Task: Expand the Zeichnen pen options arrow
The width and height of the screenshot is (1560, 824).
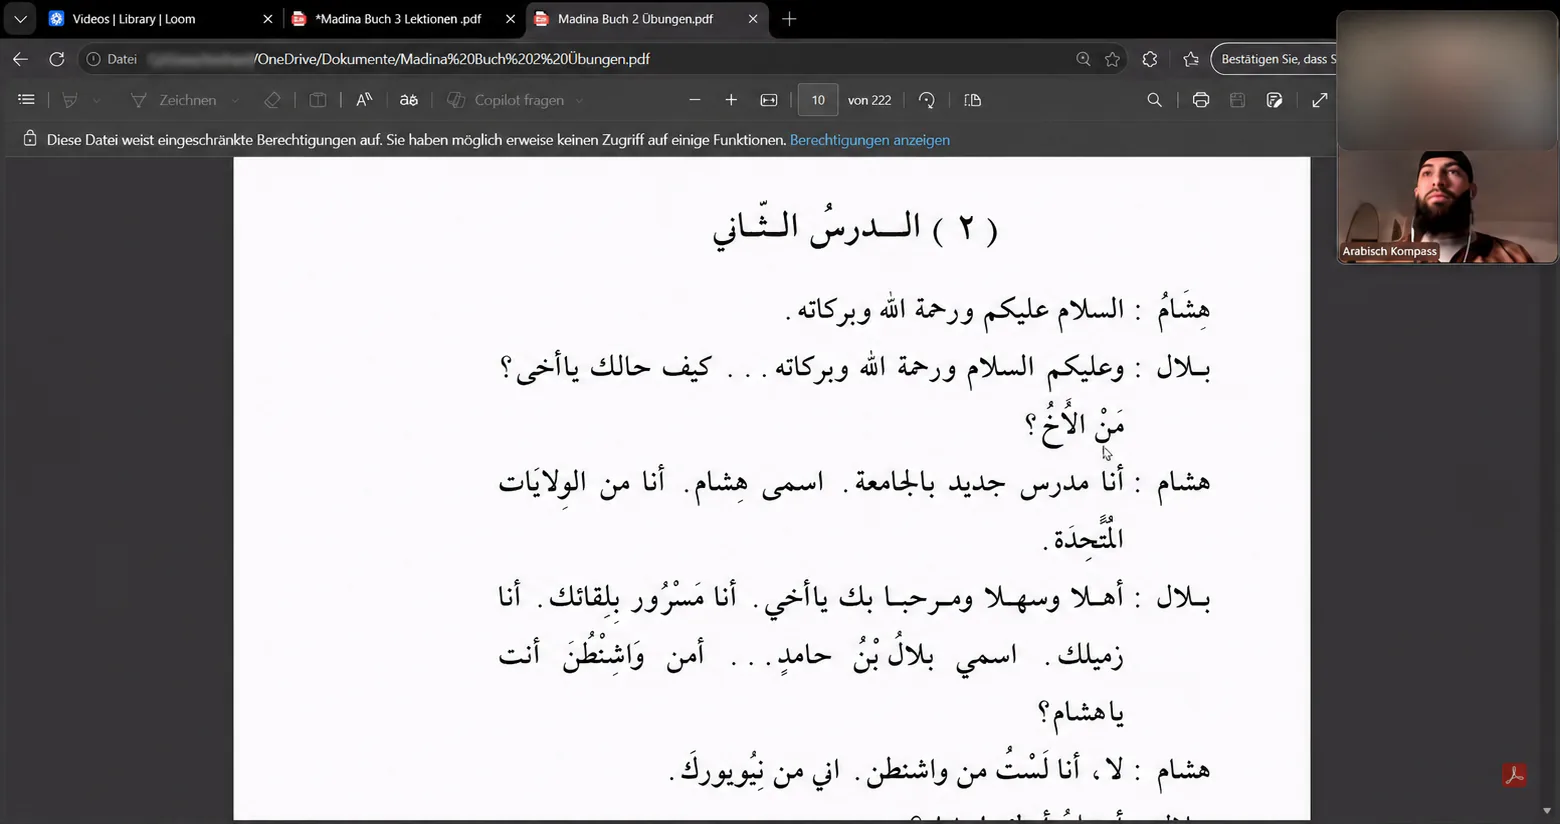Action: tap(235, 100)
